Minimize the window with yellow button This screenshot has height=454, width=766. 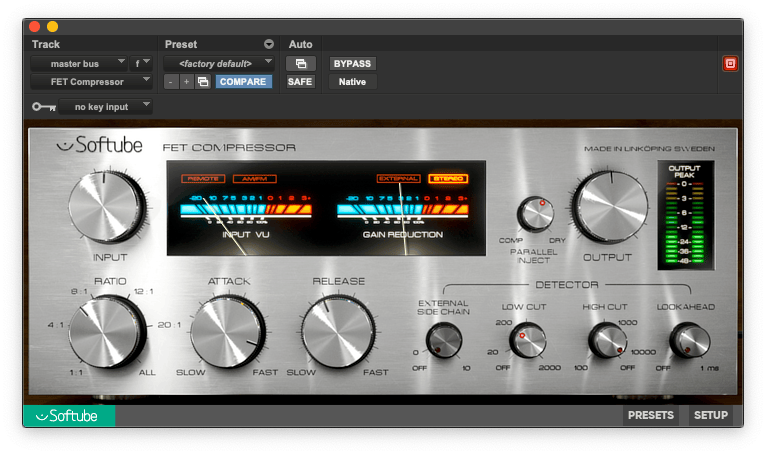(x=52, y=26)
